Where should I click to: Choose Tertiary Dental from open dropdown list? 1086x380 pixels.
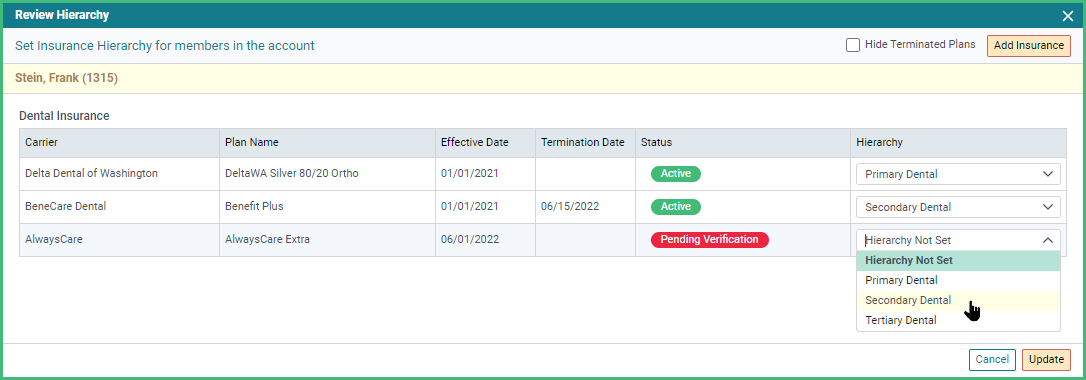tap(958, 320)
